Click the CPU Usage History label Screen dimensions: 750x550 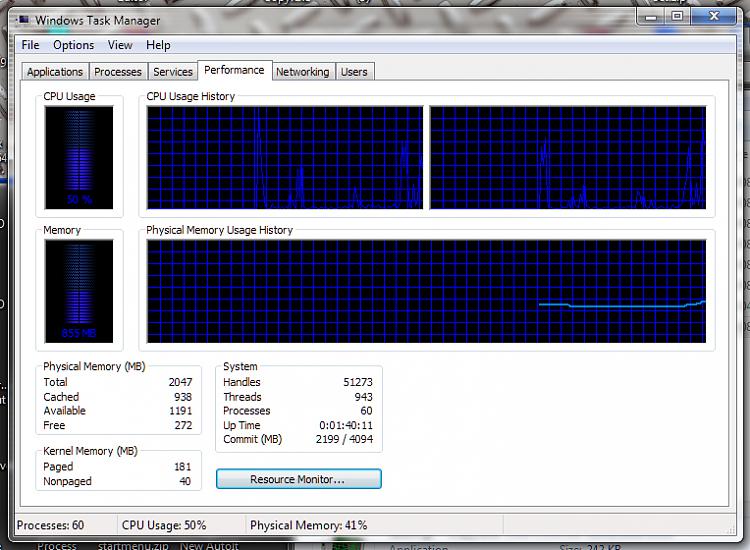click(190, 96)
